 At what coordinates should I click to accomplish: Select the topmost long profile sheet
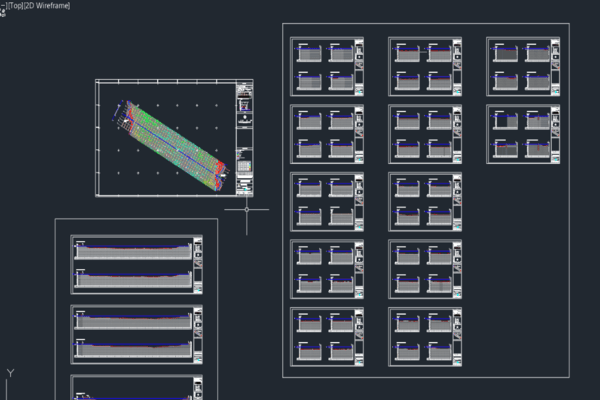[x=137, y=265]
